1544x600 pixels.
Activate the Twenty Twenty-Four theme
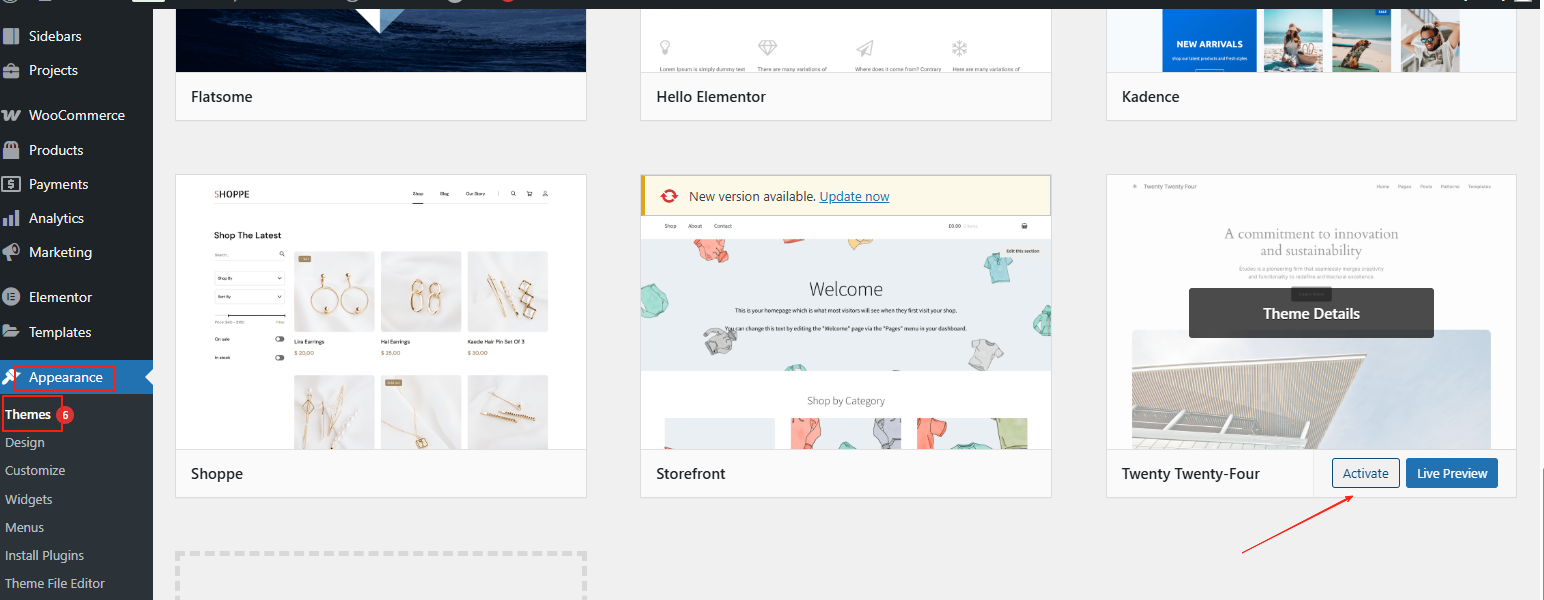1366,473
